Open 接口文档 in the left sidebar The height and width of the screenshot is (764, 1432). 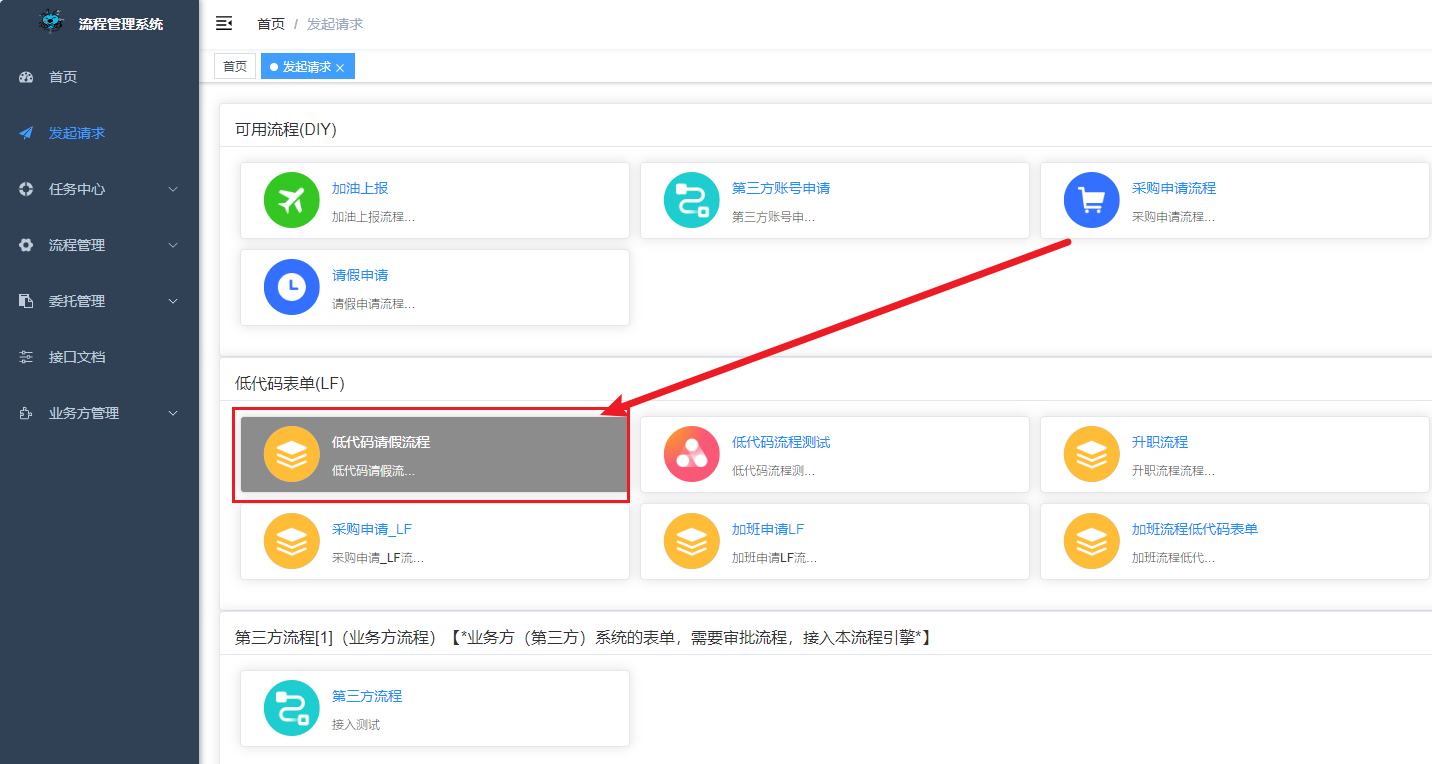click(x=77, y=357)
